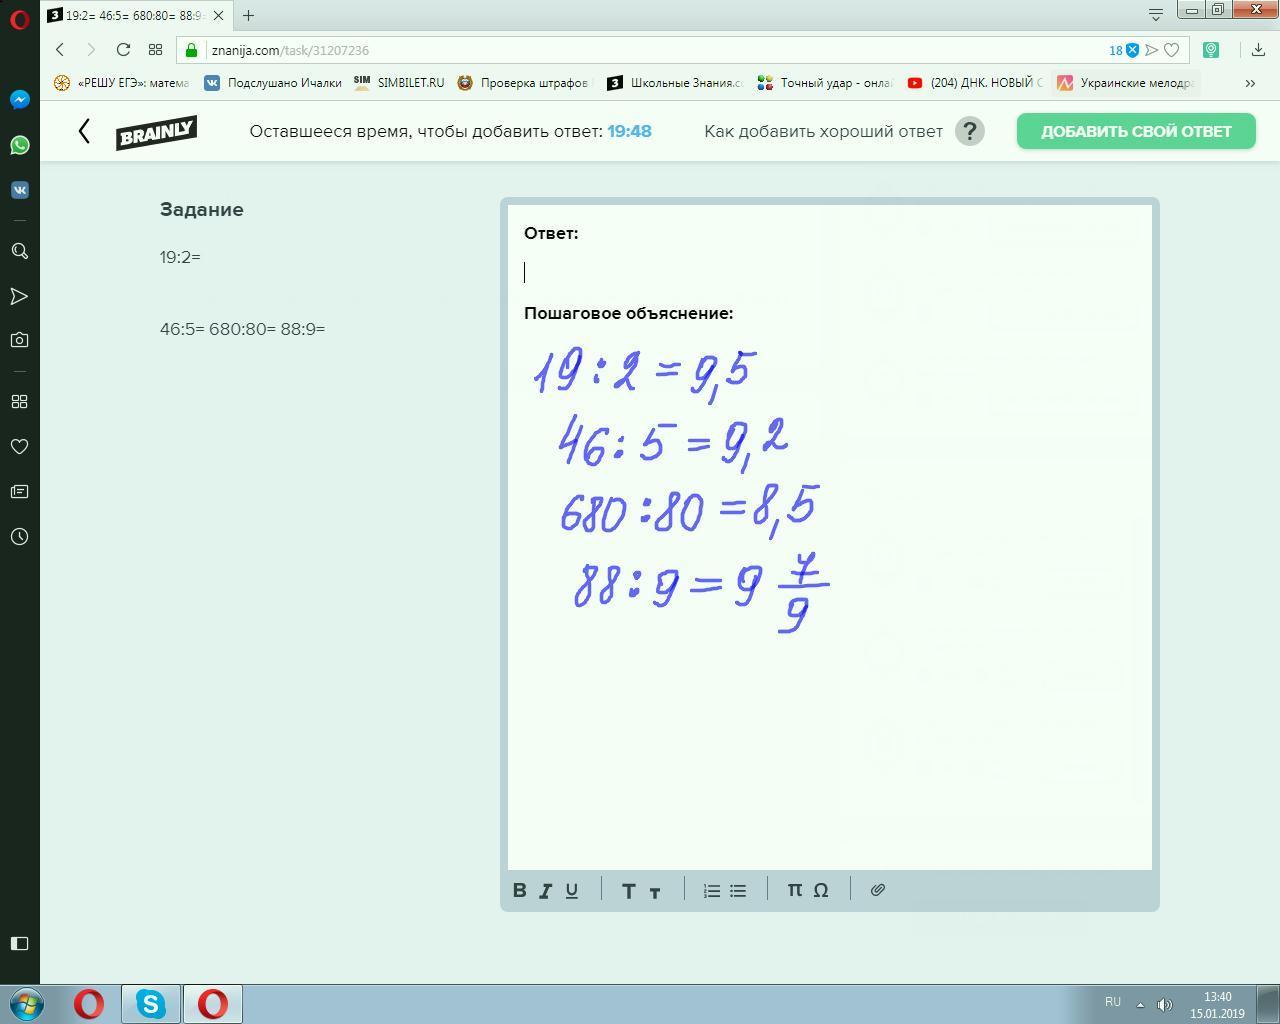Apply large heading text style

tap(629, 890)
